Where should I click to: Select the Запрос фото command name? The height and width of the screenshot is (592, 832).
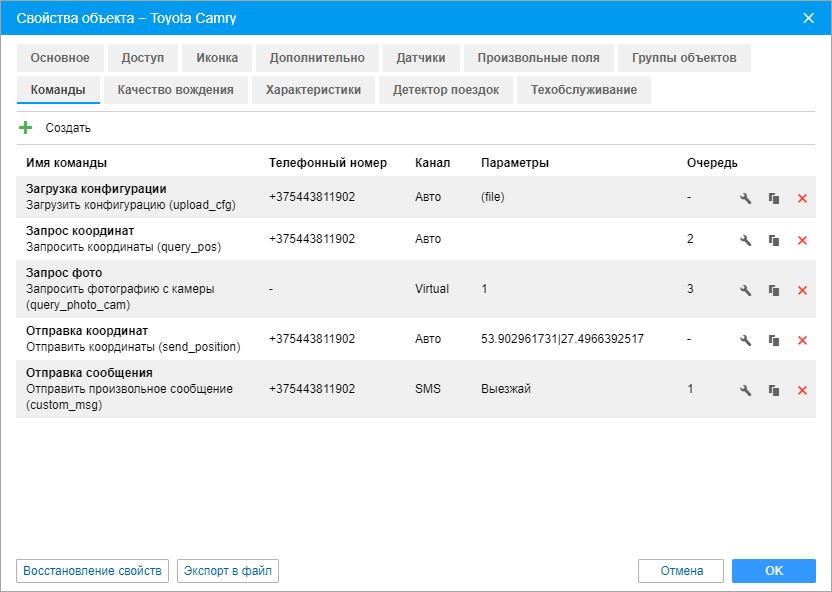64,273
